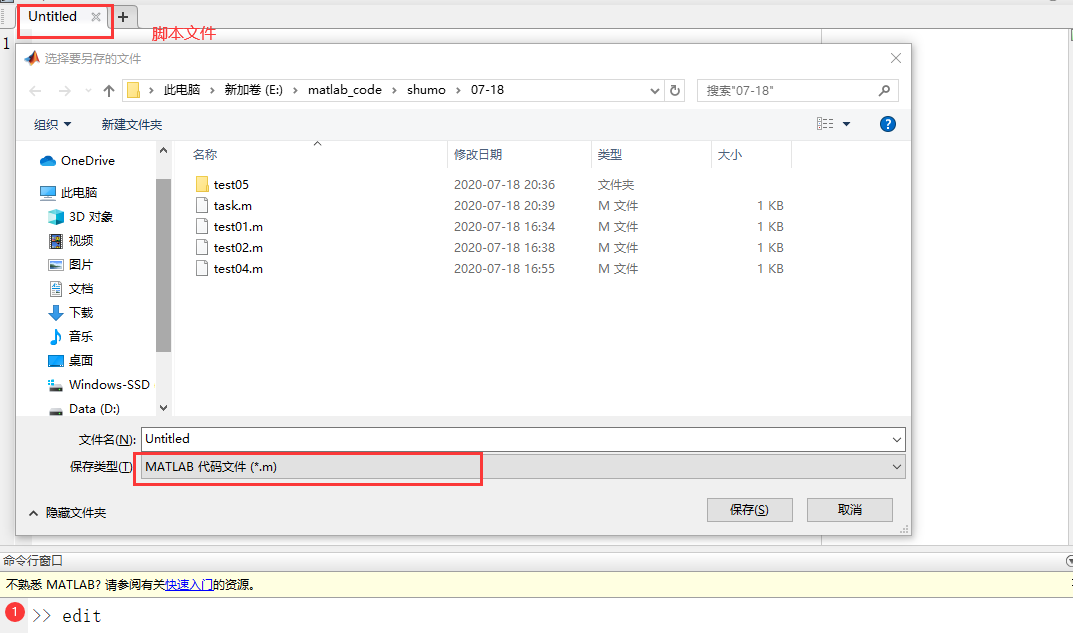Click the + to open a new editor tab

click(123, 16)
